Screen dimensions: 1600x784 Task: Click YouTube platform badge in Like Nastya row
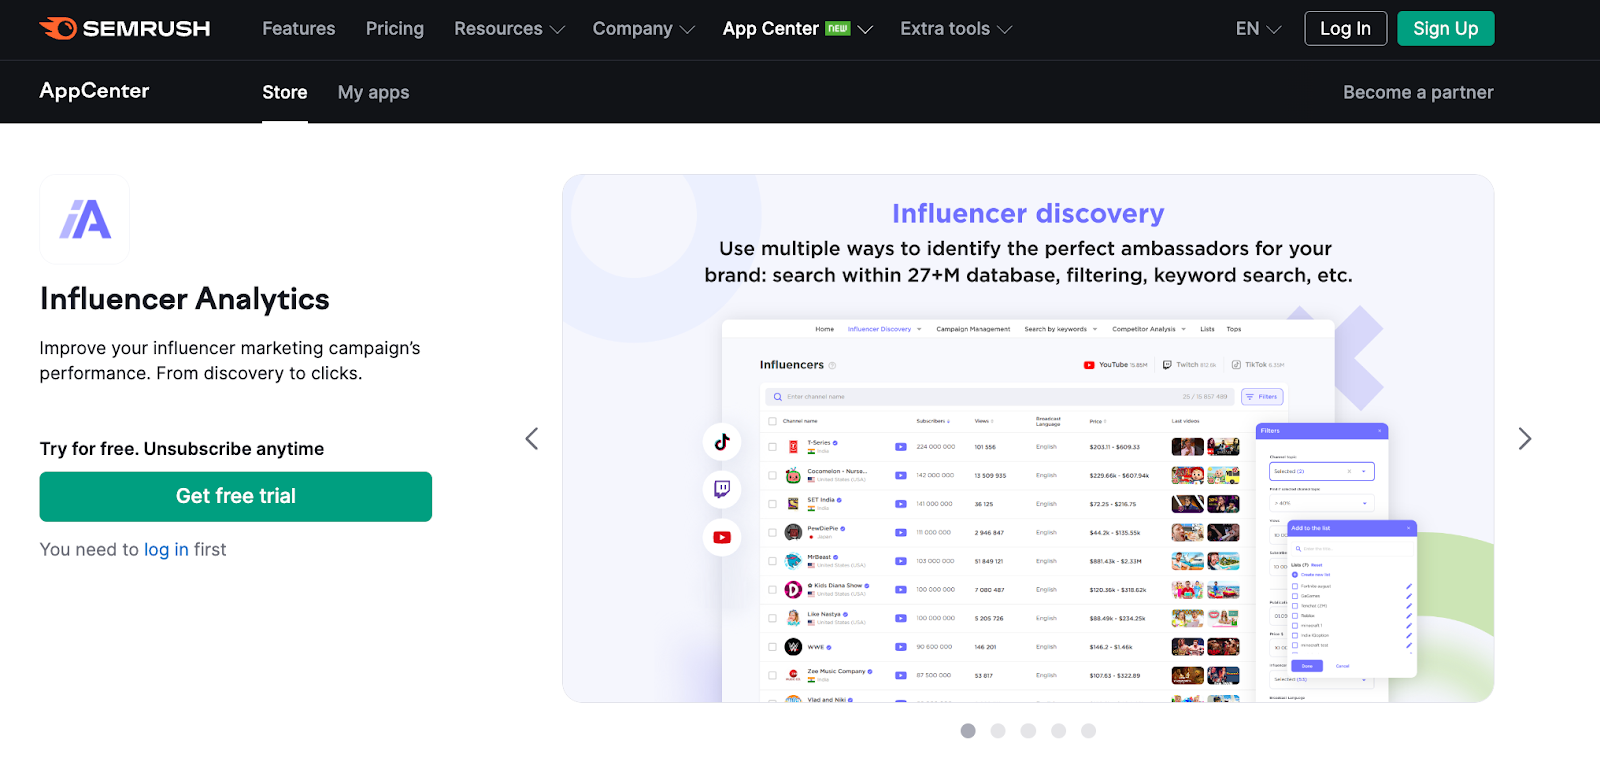(901, 618)
